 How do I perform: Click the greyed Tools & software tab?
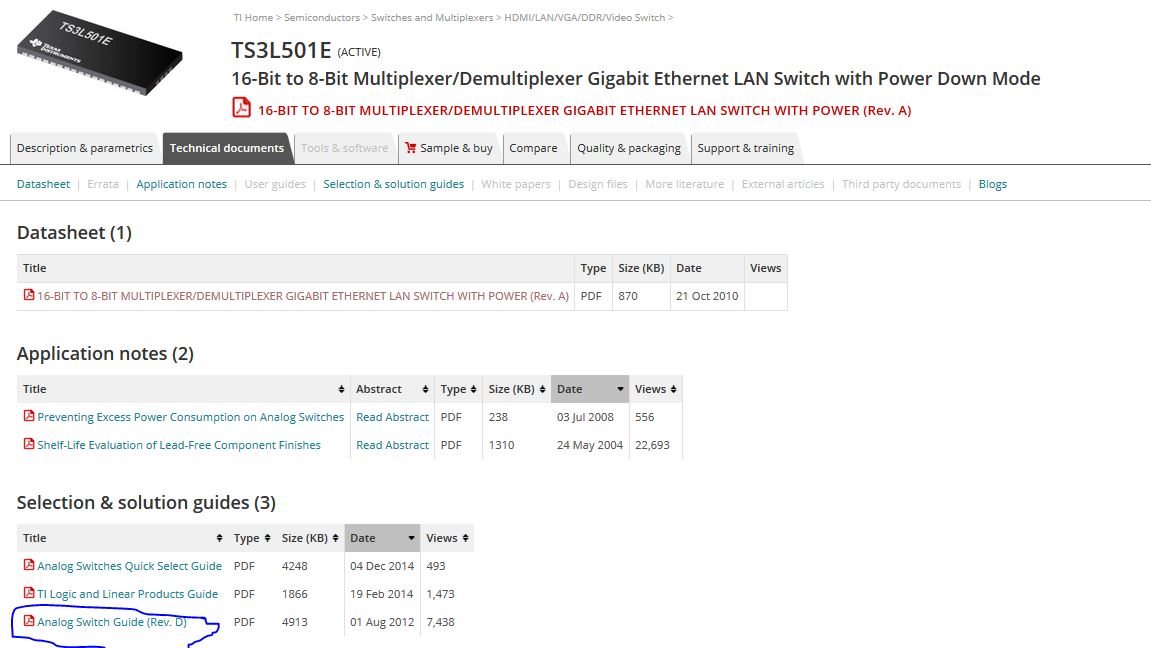(344, 148)
